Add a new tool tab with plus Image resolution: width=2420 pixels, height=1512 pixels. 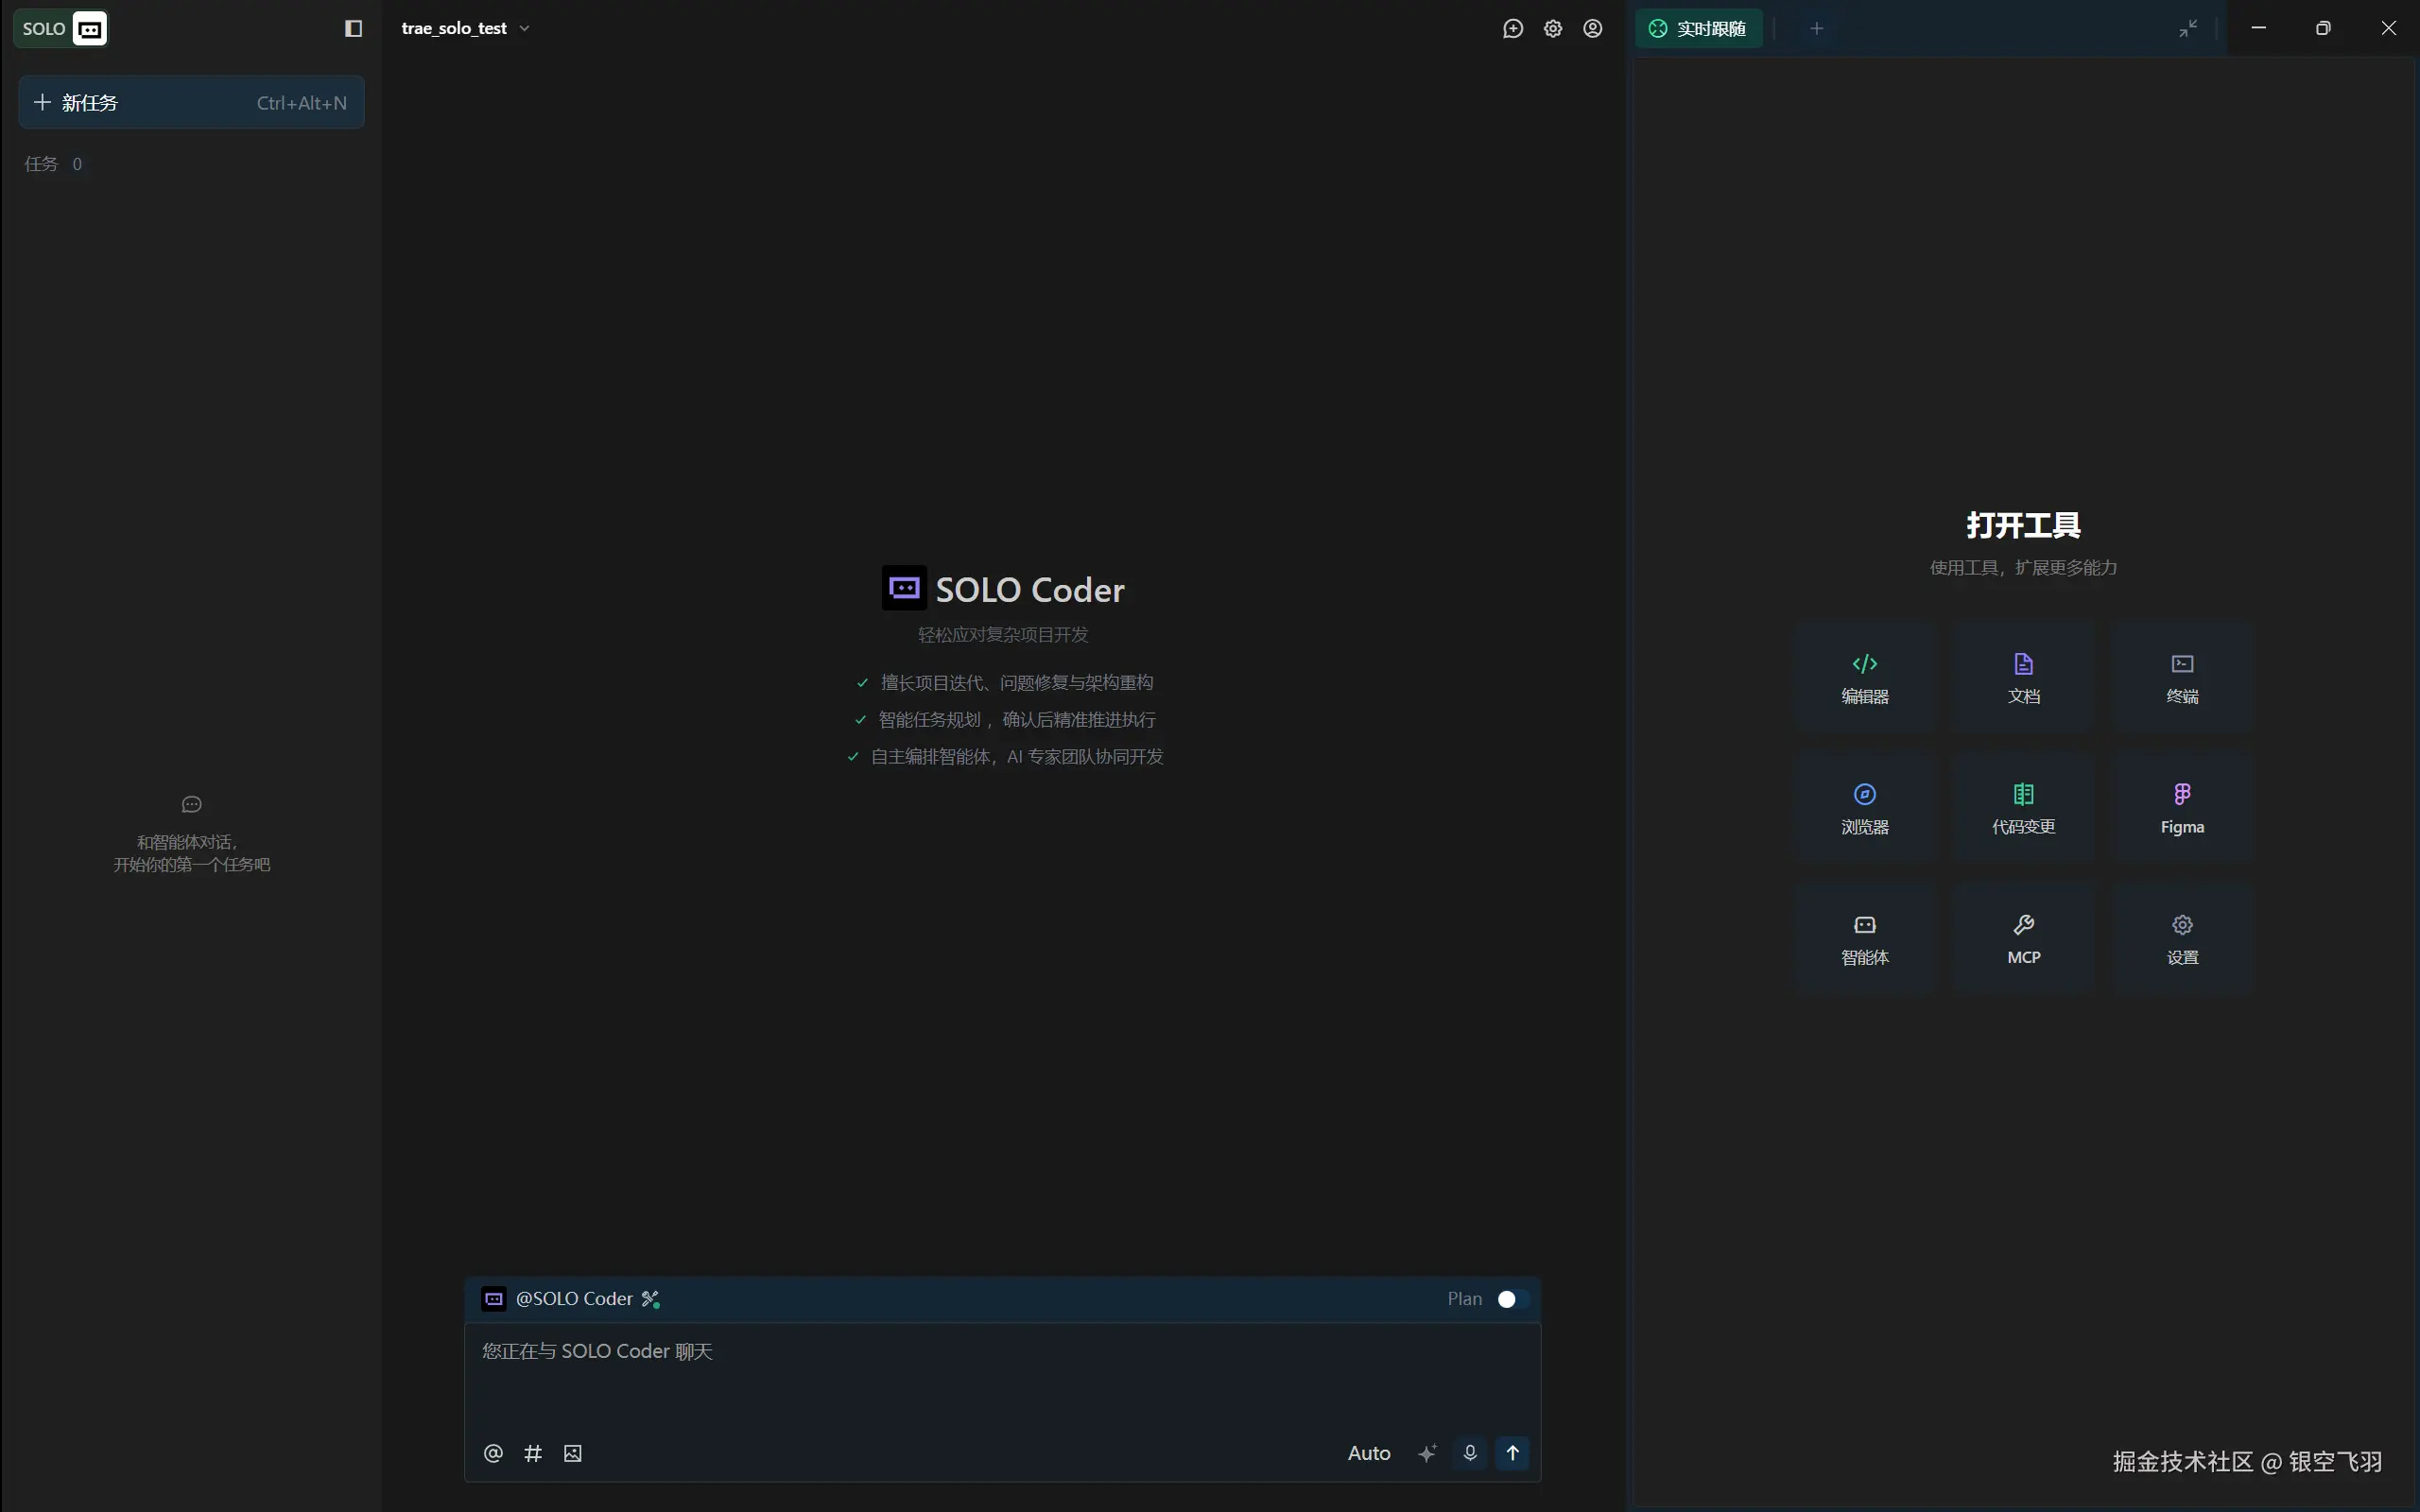pyautogui.click(x=1816, y=28)
